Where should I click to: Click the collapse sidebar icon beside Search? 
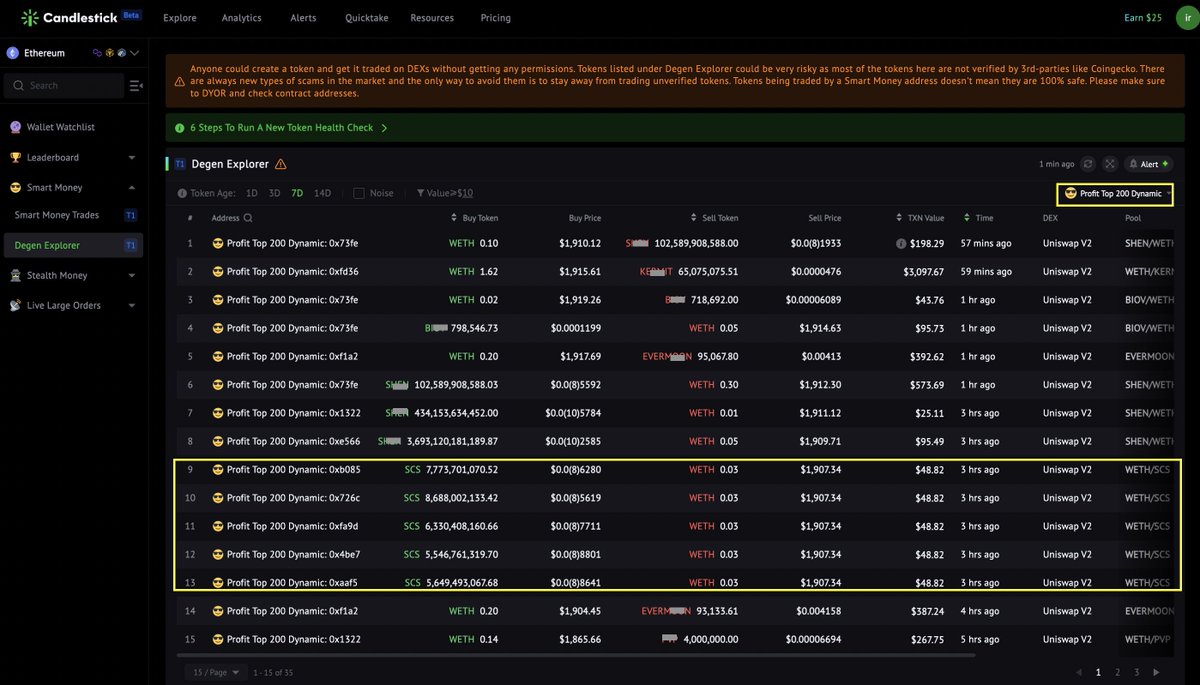coord(136,86)
